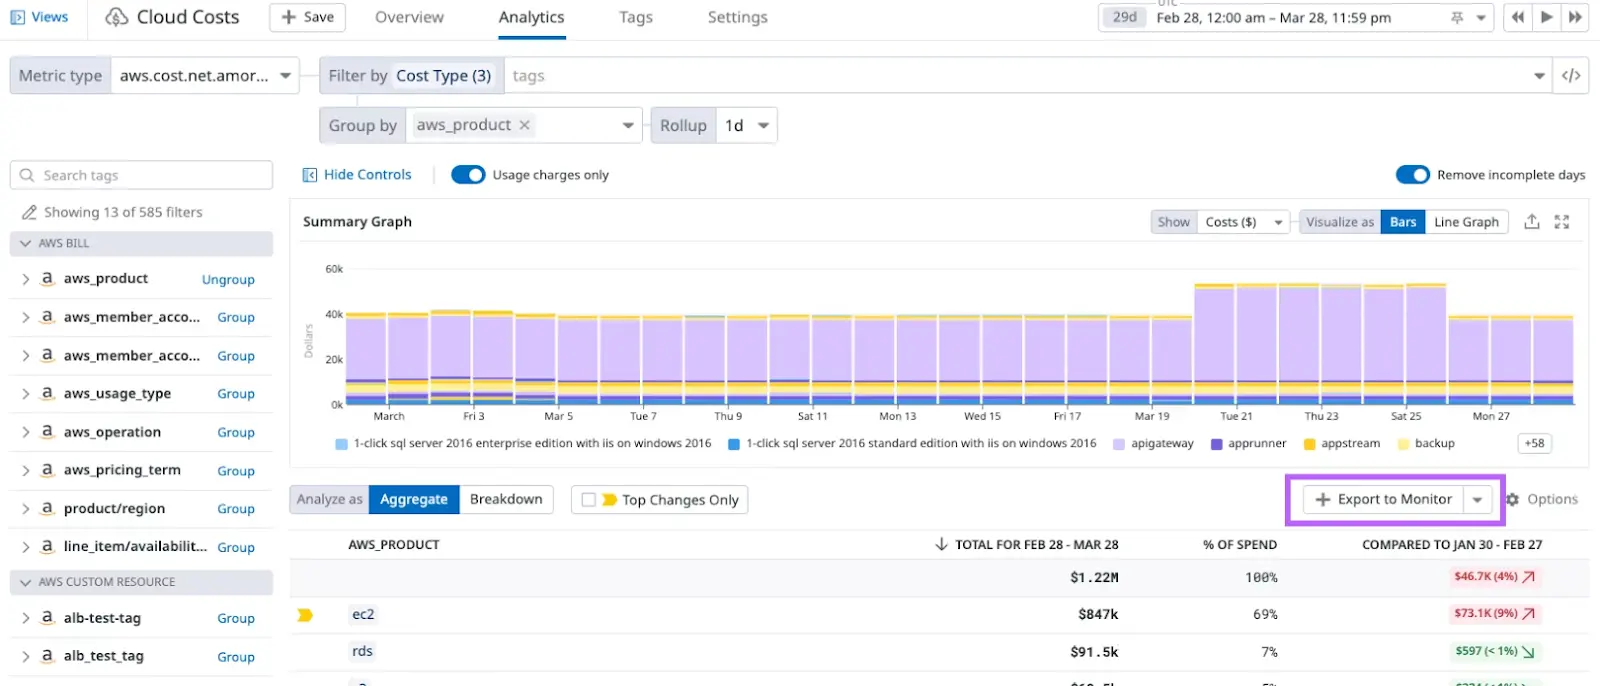Click the ec2 product row label
The width and height of the screenshot is (1600, 686).
pyautogui.click(x=363, y=614)
